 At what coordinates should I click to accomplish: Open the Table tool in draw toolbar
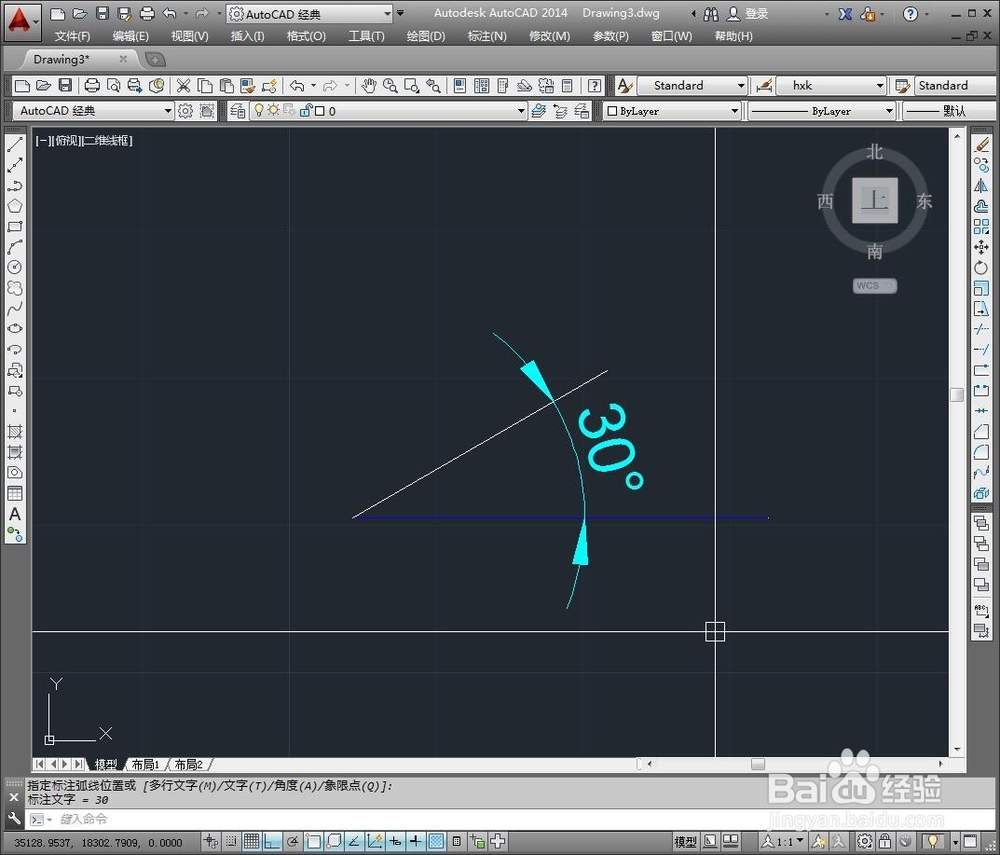pos(15,493)
